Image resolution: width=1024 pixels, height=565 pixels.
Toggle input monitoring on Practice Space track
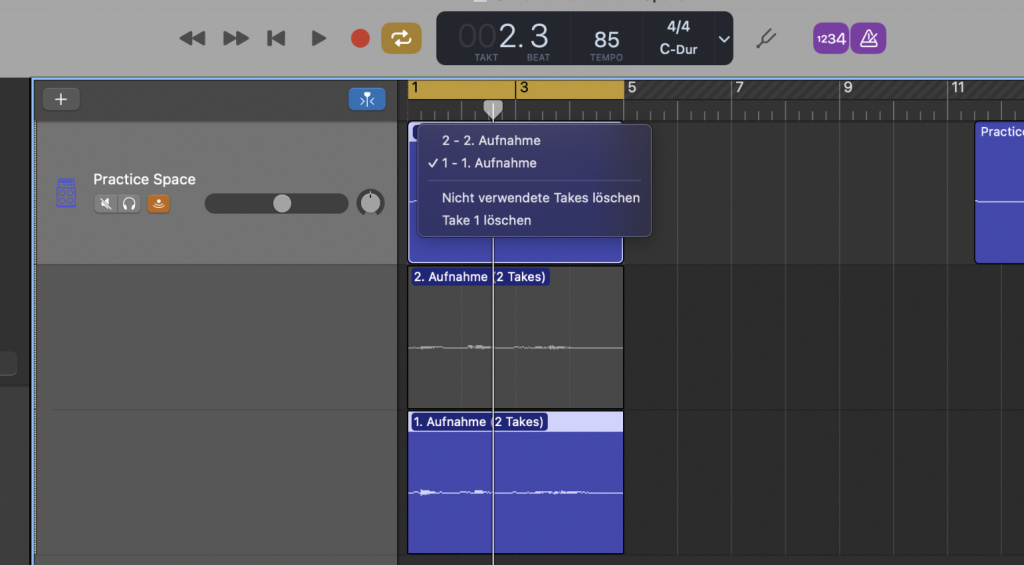158,204
